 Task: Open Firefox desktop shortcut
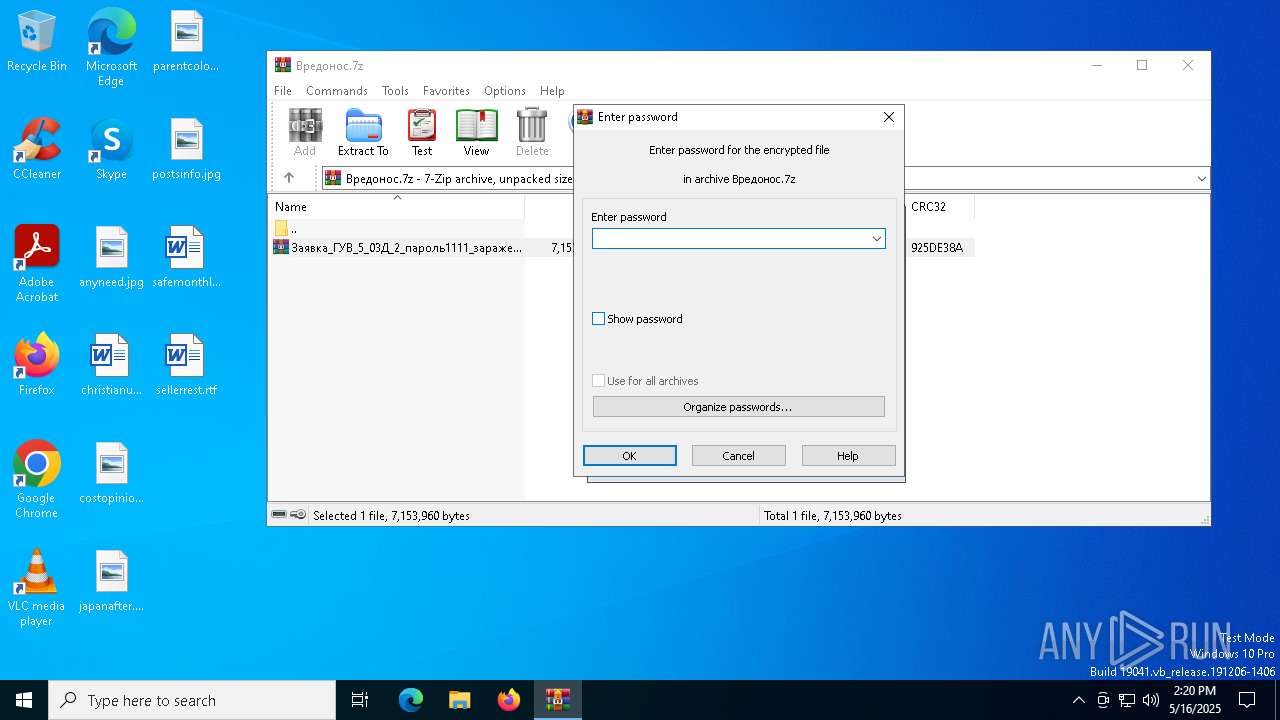[x=37, y=365]
